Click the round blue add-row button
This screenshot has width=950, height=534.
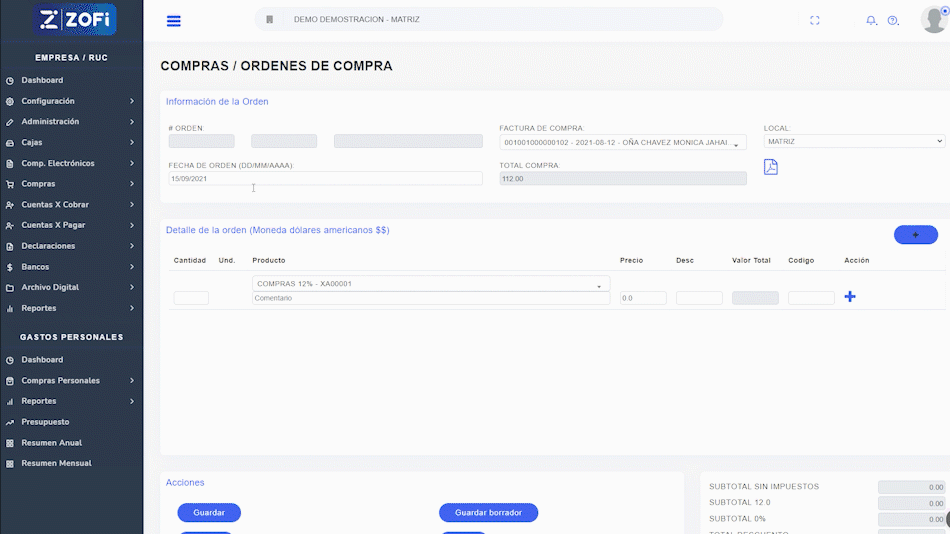pyautogui.click(x=915, y=235)
